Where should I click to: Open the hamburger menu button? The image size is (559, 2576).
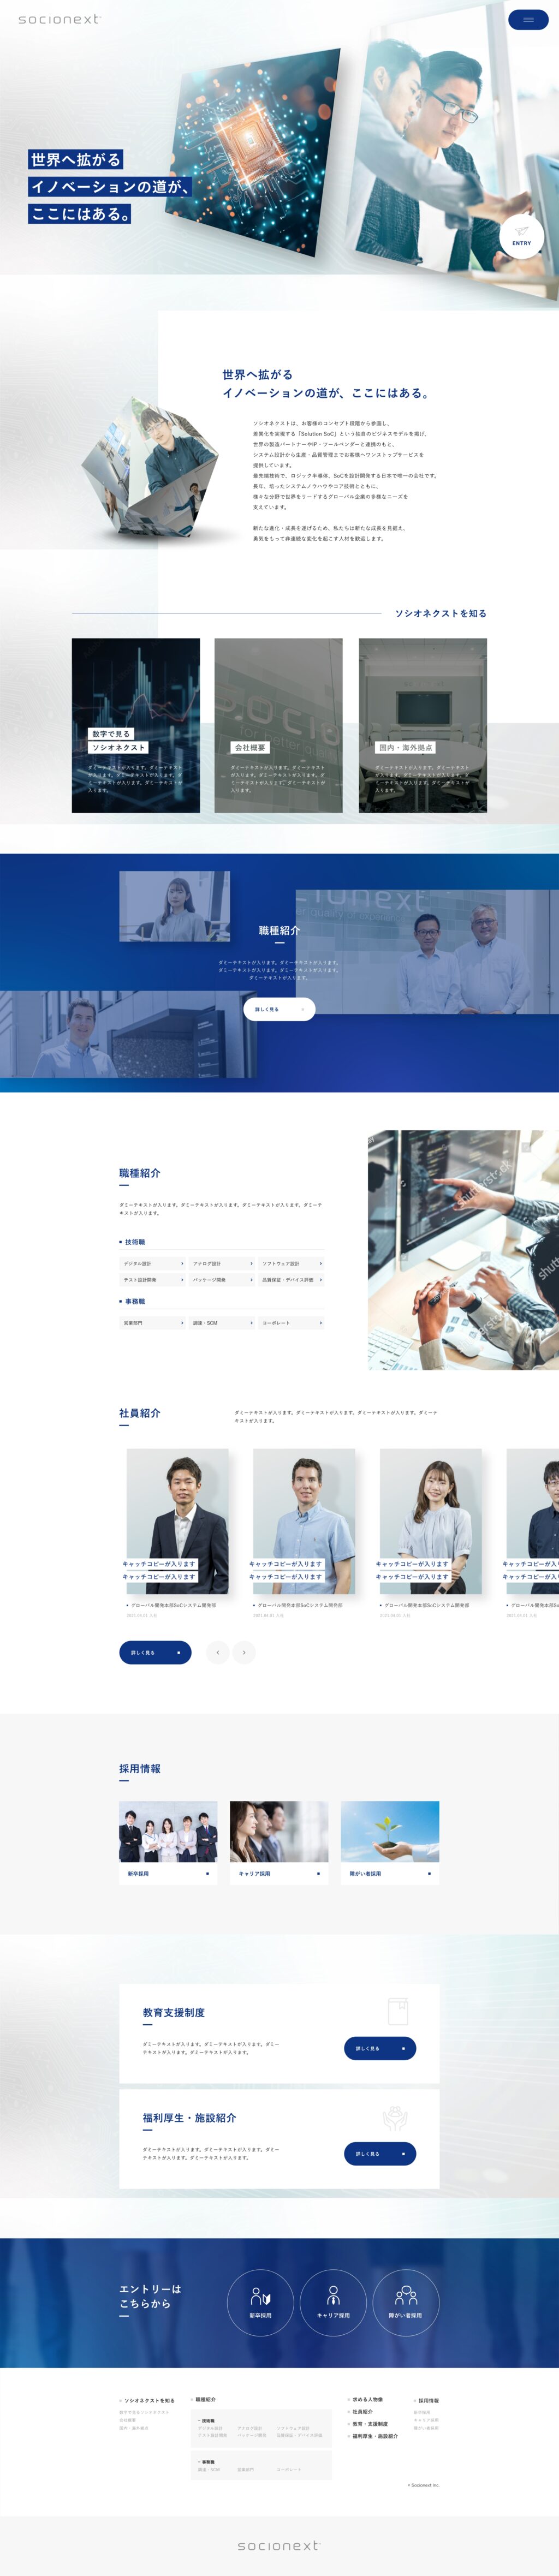tap(528, 20)
